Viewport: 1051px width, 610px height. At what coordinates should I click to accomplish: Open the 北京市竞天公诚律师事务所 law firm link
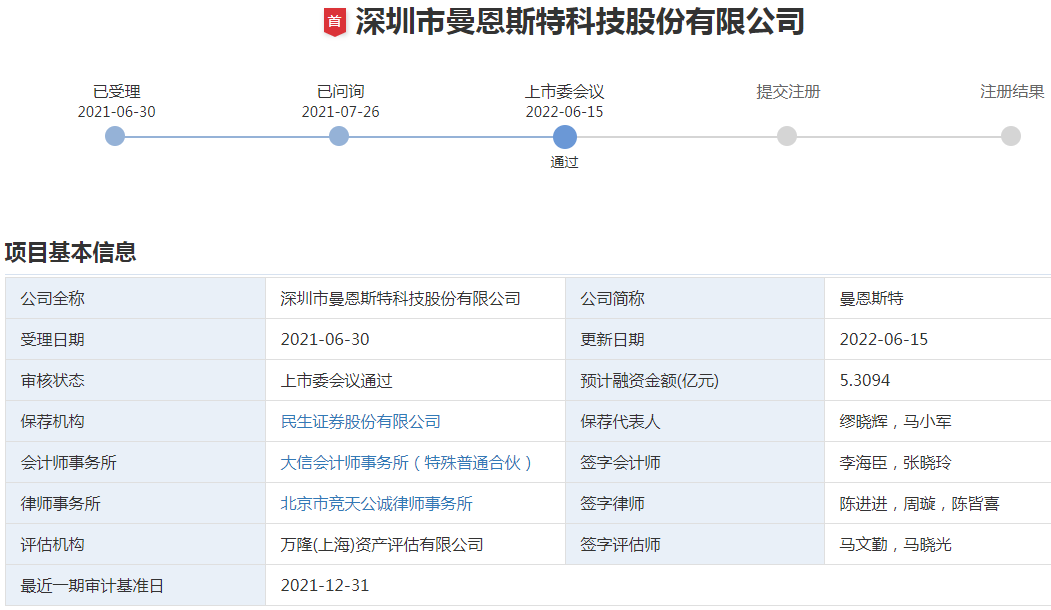pos(379,502)
